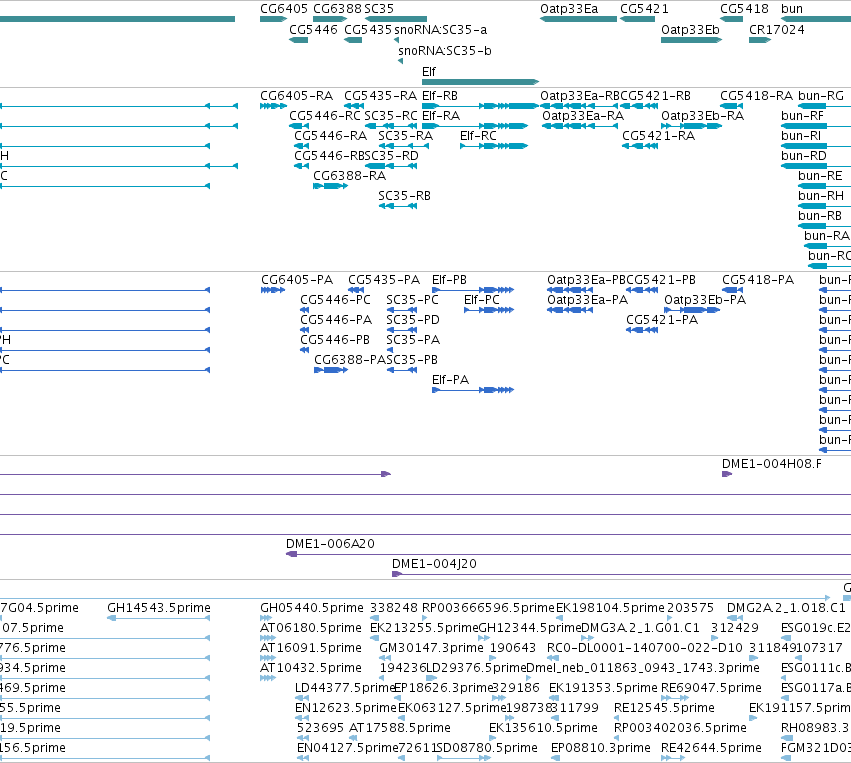The width and height of the screenshot is (851, 763).
Task: Select protein Elf-PB glyph
Action: coord(473,290)
